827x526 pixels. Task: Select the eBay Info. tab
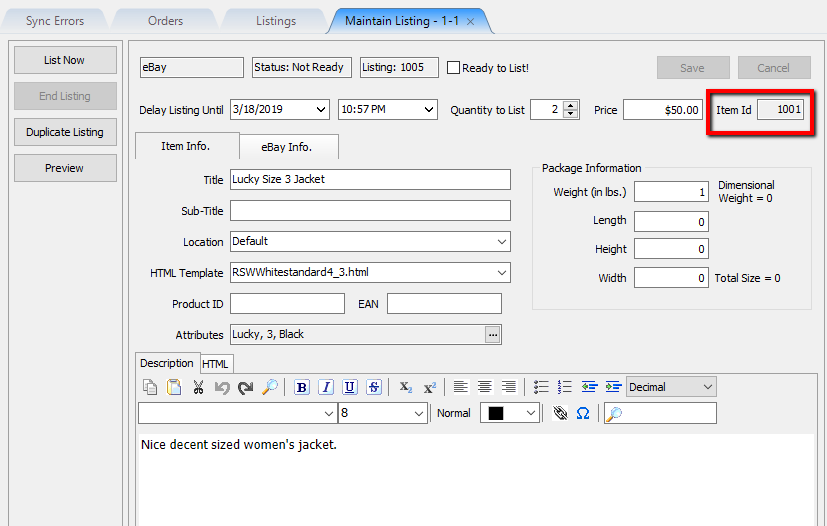[x=287, y=147]
